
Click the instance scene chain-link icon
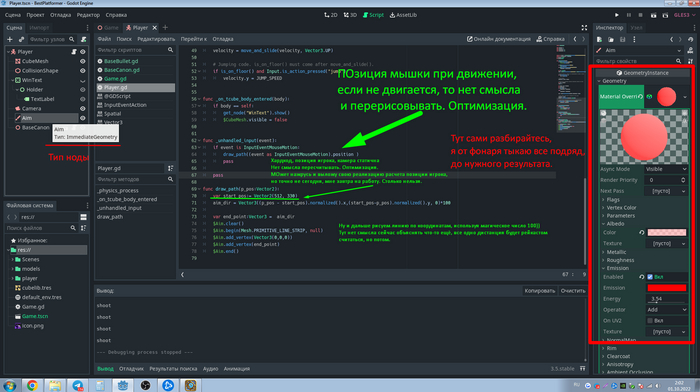click(x=21, y=39)
